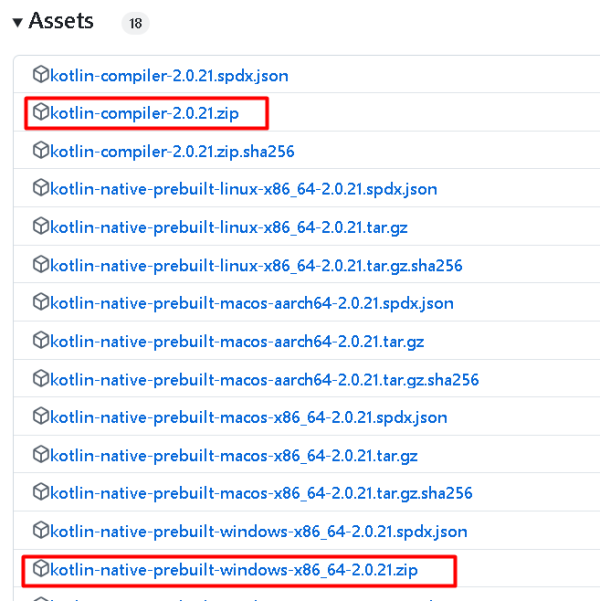
Task: Download kotlin-native-prebuilt-windows-x86_64 zip
Action: [x=234, y=570]
